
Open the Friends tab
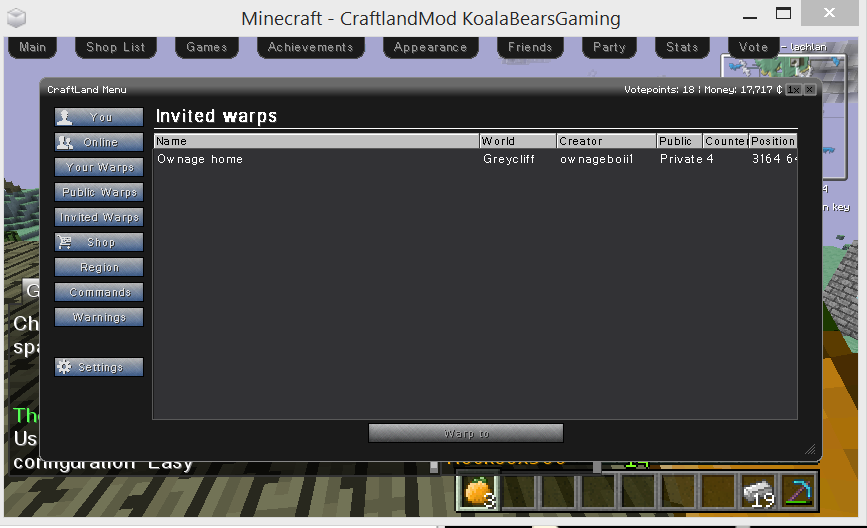(530, 48)
